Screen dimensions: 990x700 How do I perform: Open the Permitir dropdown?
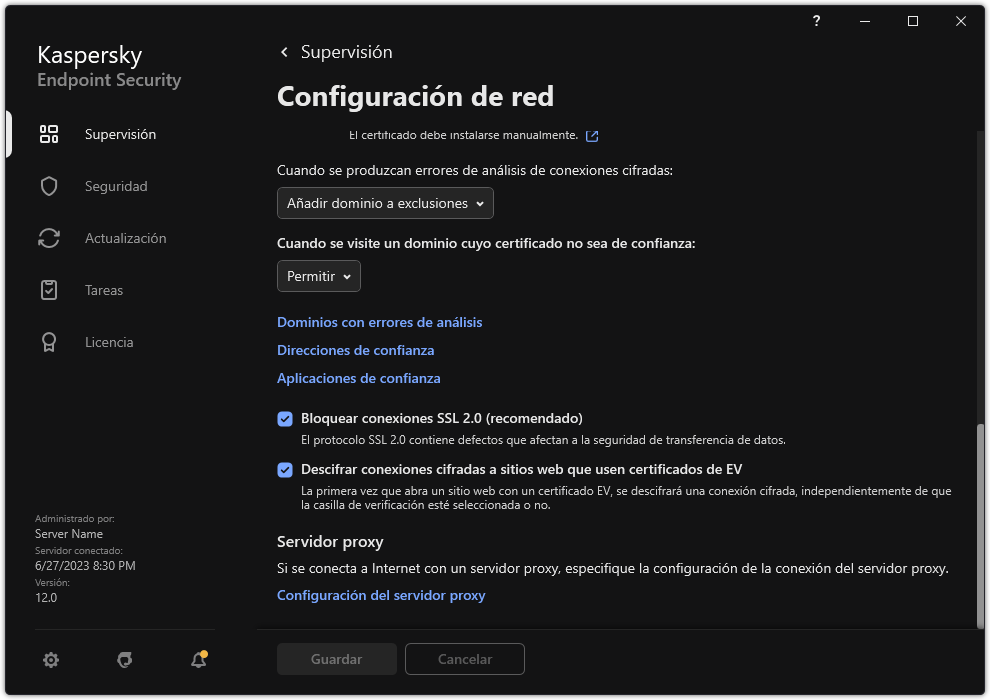(x=318, y=276)
